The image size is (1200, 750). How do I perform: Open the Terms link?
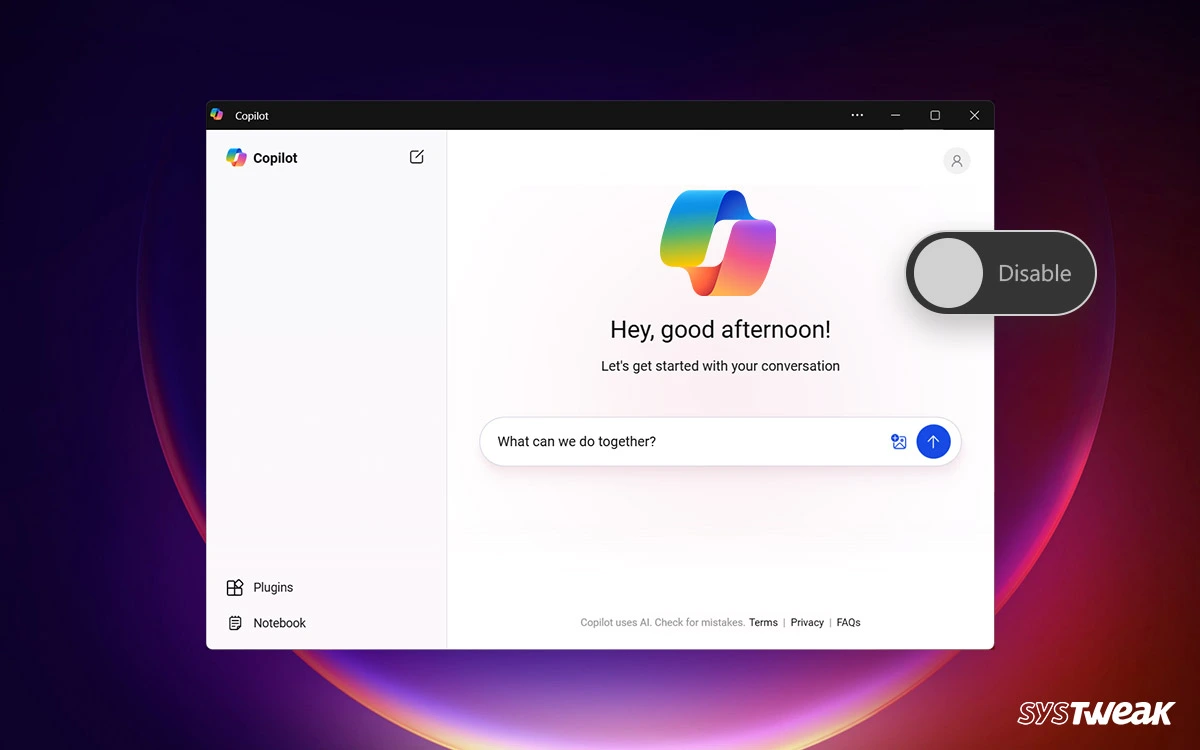(x=763, y=622)
